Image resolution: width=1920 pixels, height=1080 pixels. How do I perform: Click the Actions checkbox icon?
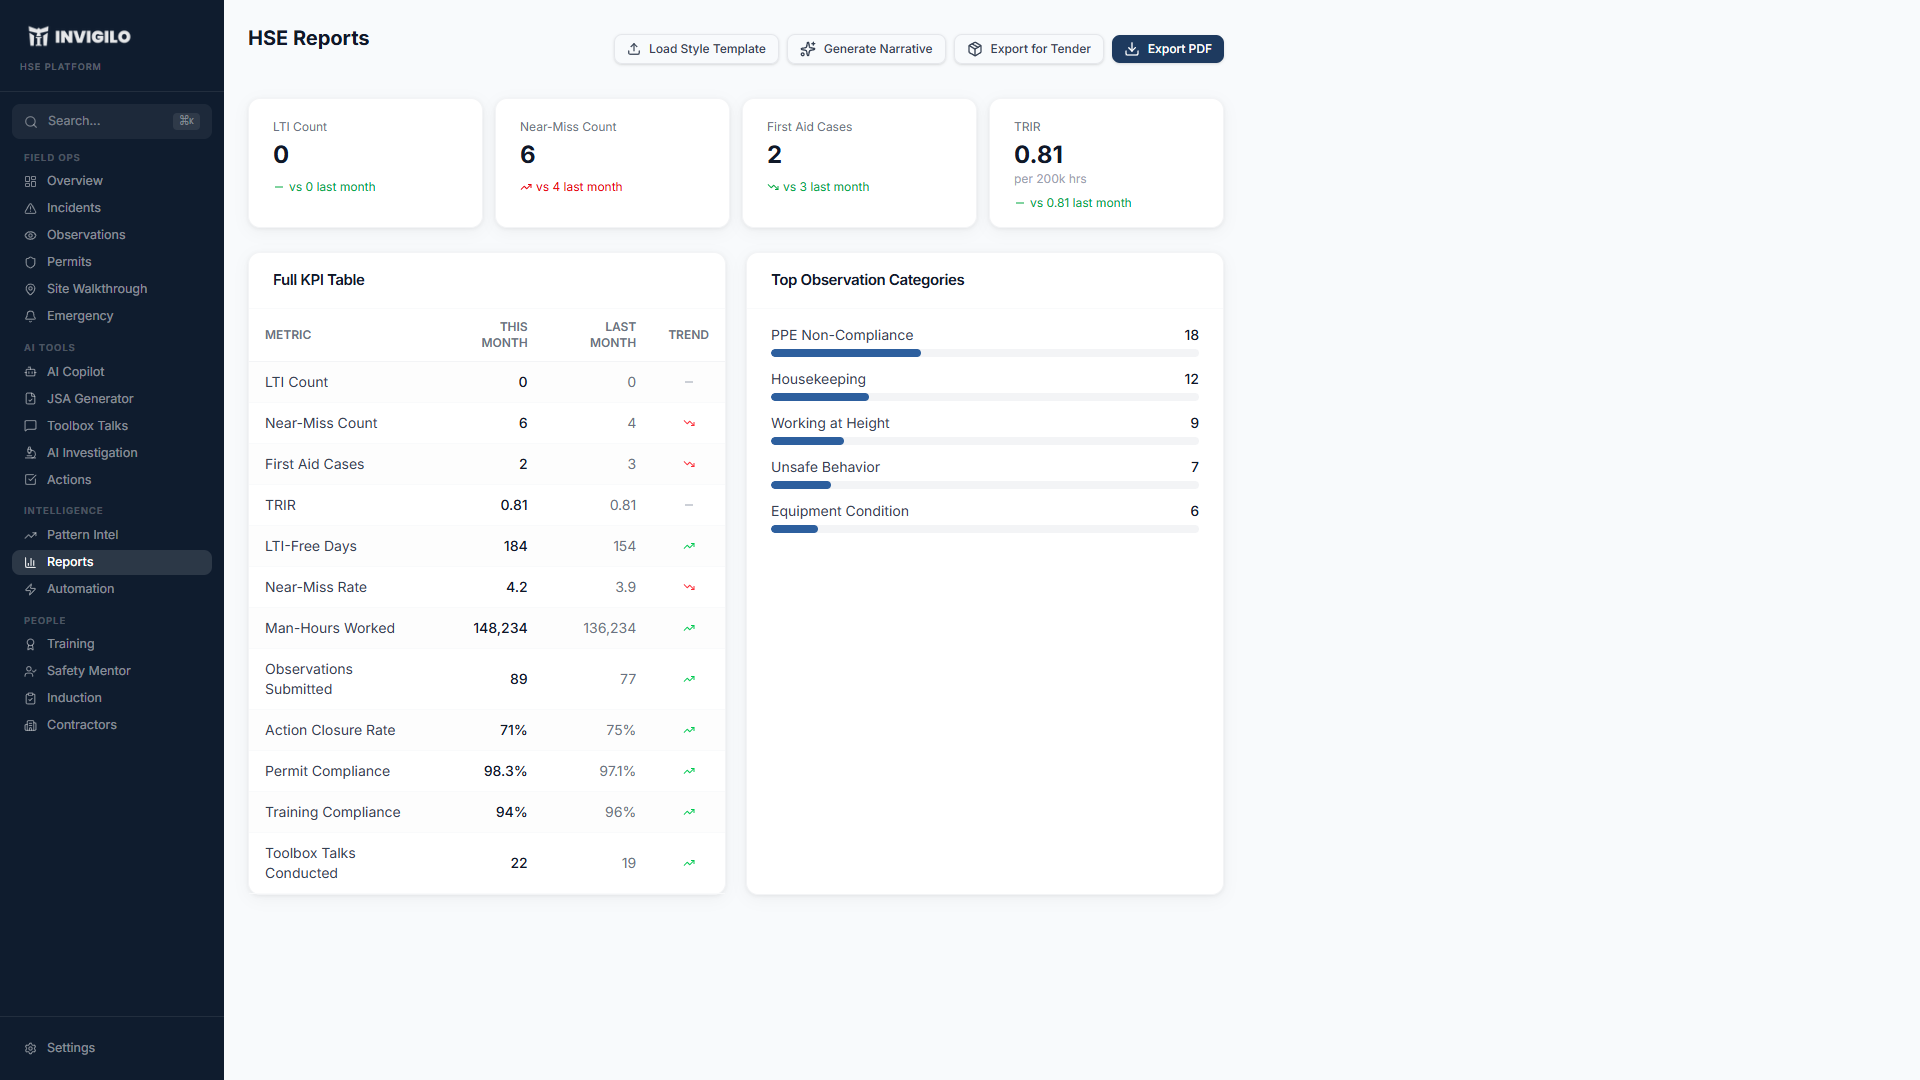(30, 480)
